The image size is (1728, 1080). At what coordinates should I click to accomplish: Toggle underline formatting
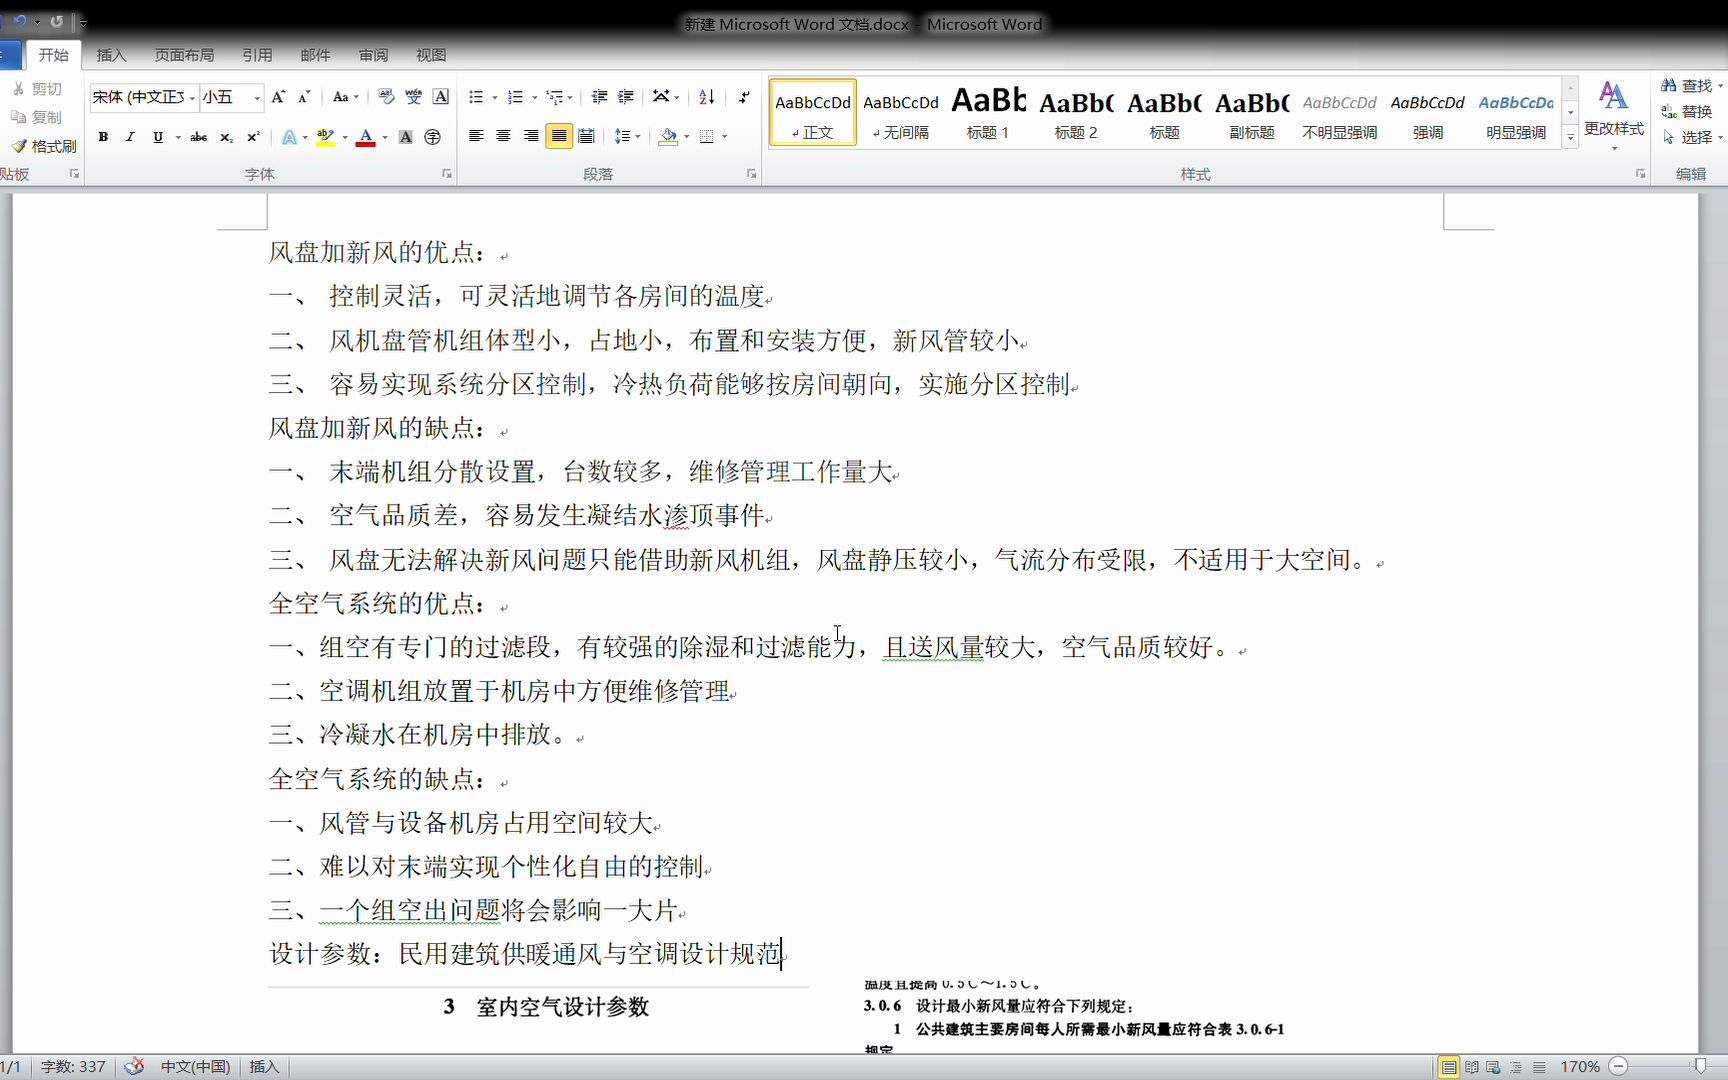tap(158, 137)
